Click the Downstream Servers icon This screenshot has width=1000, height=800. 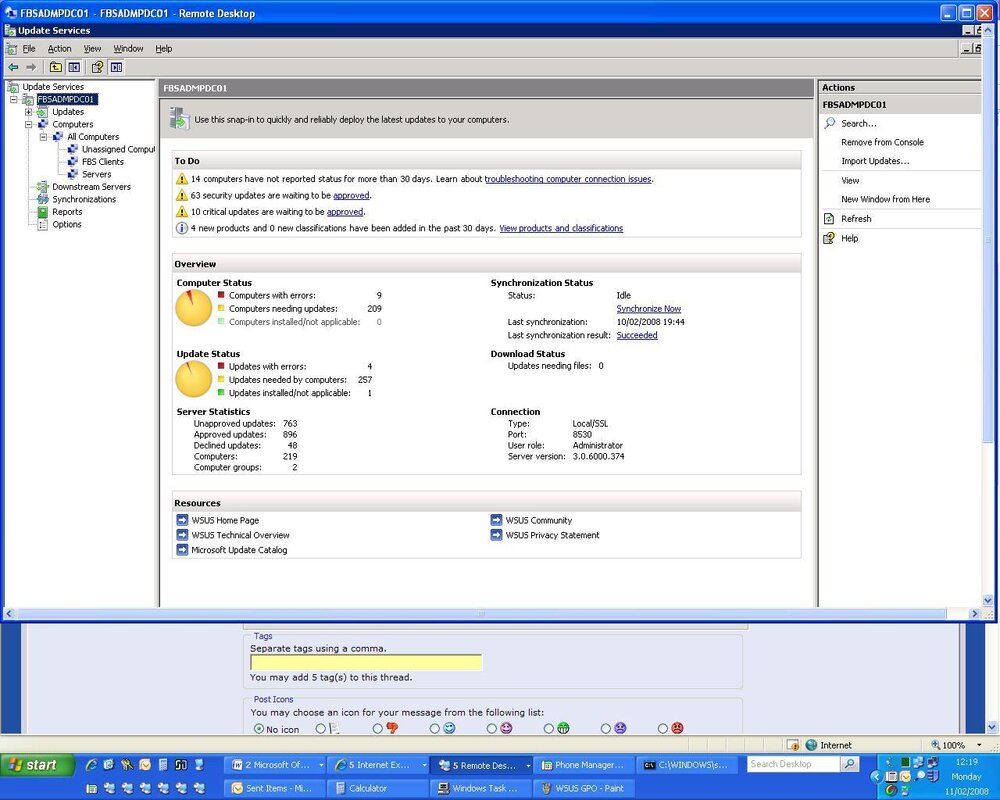pos(42,187)
